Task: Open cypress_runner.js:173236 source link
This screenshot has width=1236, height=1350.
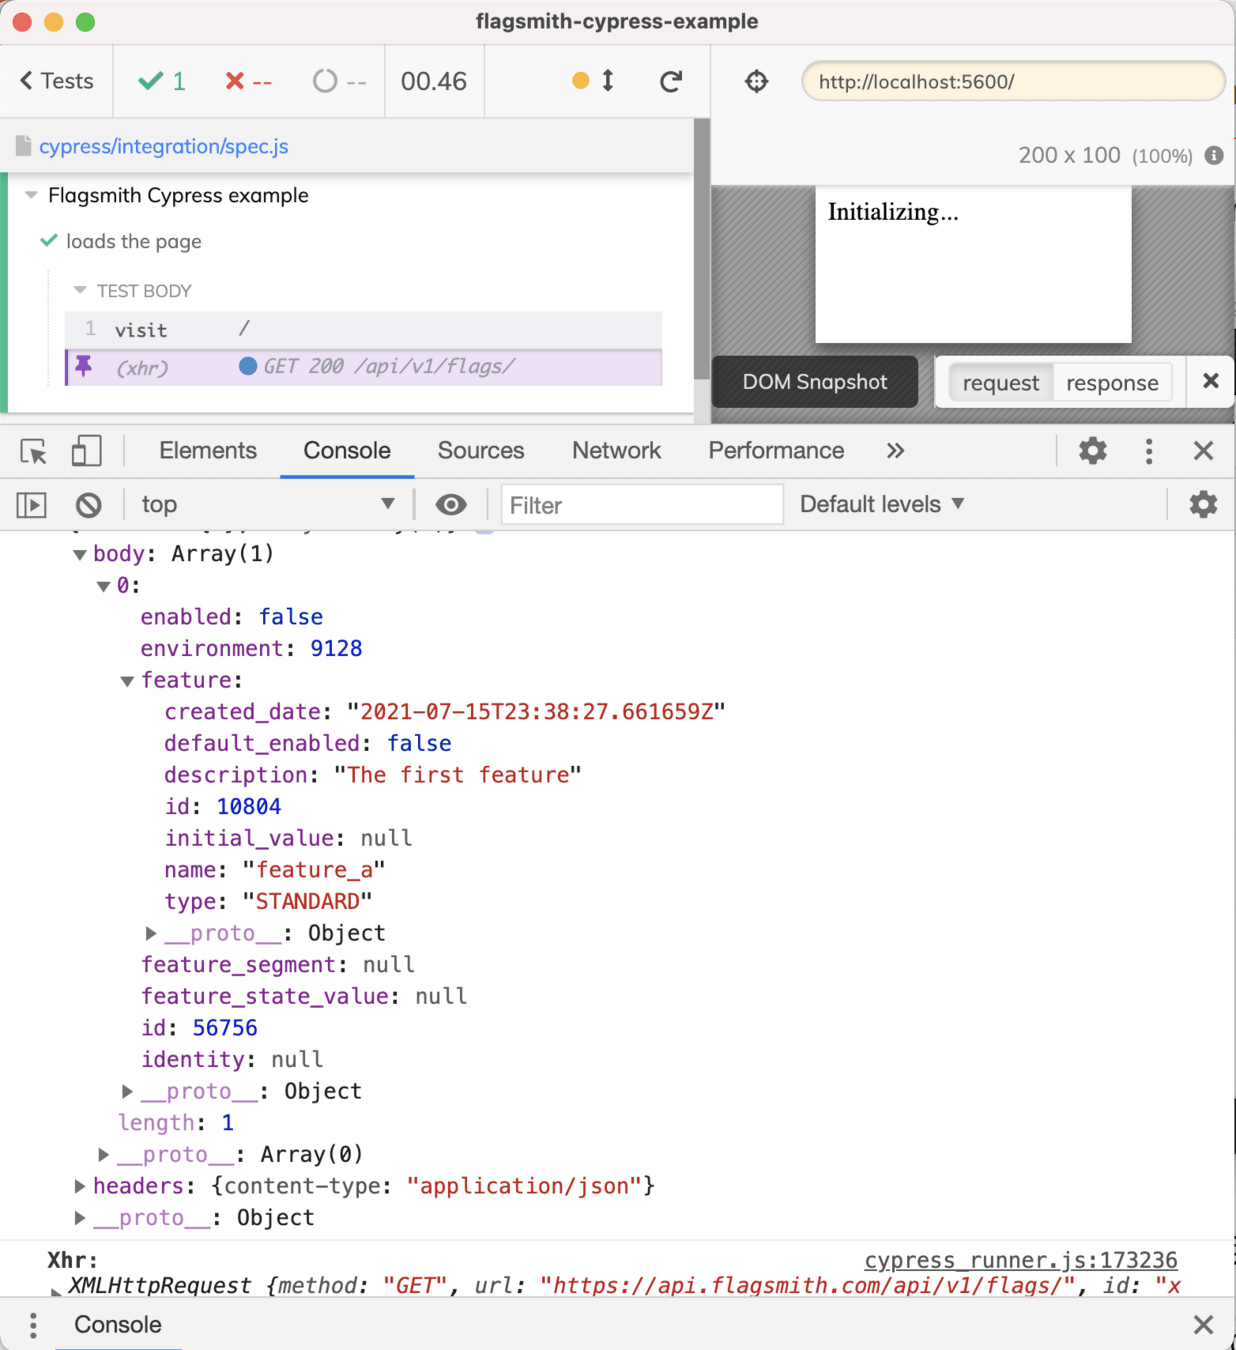Action: coord(1021,1260)
